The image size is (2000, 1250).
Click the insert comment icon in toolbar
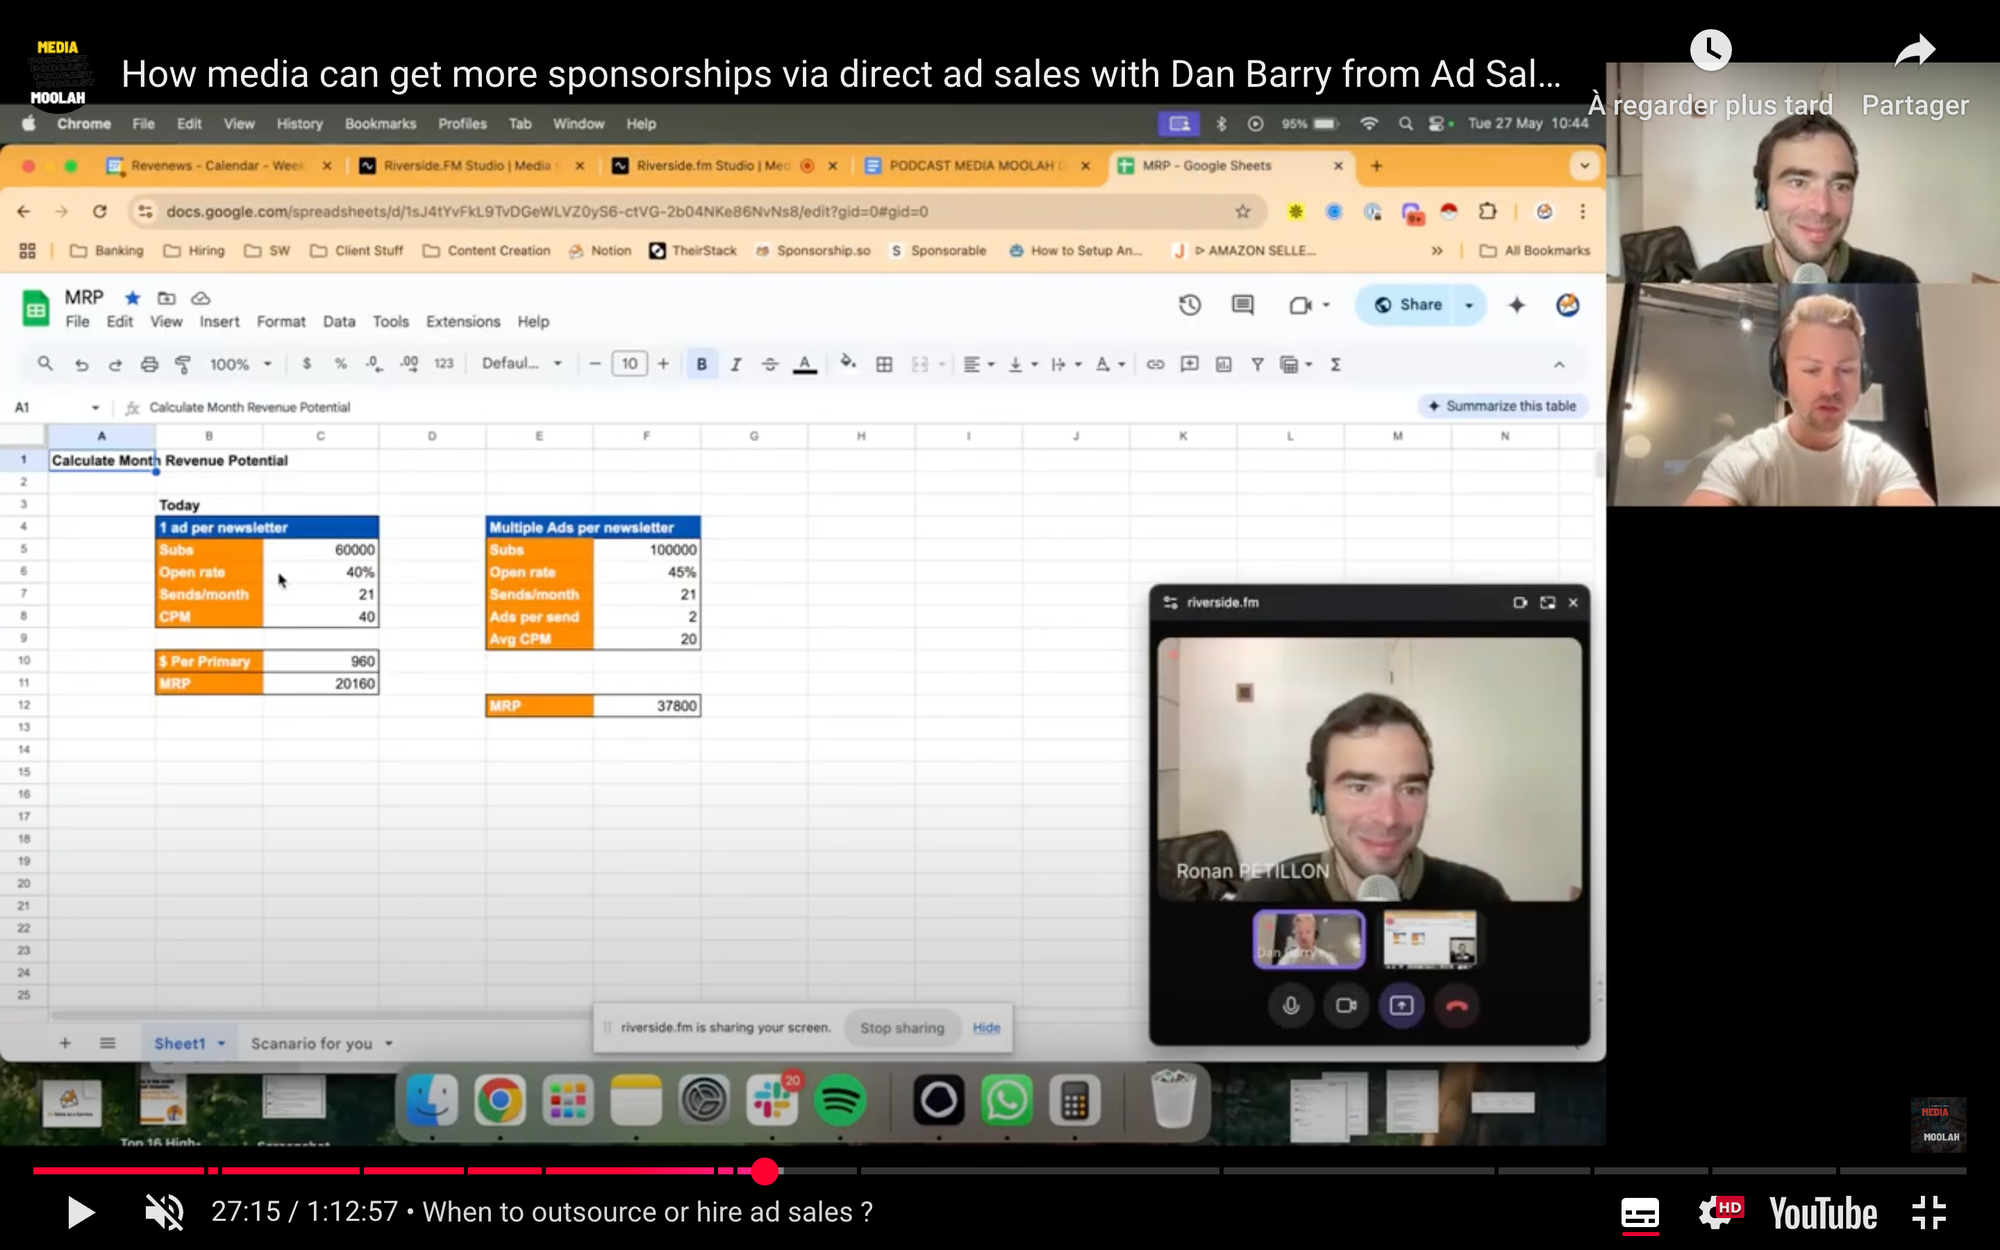[x=1189, y=365]
